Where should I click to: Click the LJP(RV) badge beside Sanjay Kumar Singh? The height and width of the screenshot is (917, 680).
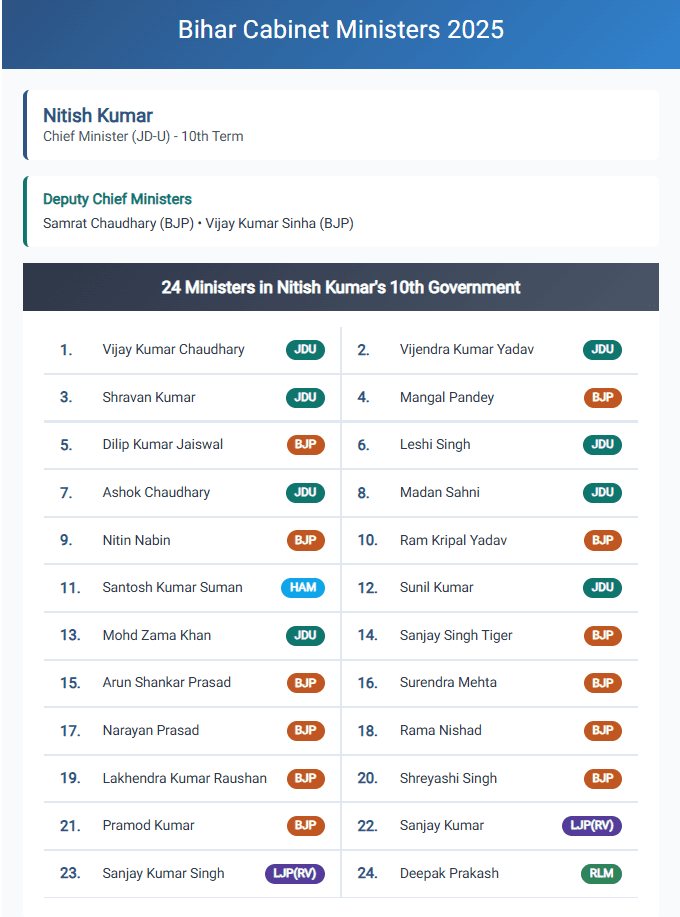point(295,873)
